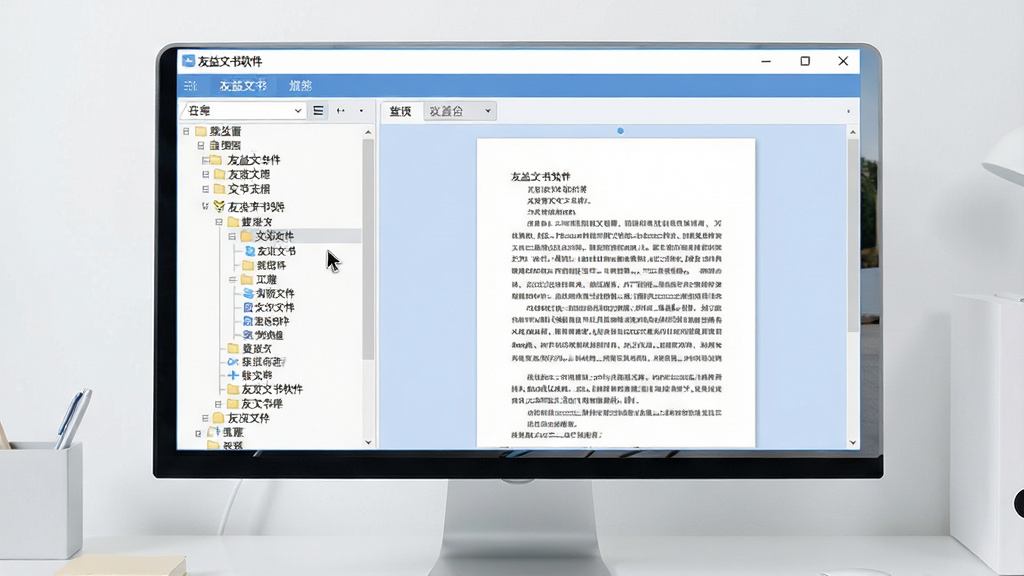Image resolution: width=1024 pixels, height=576 pixels.
Task: Switch to the rightmost tab in blue menu bar
Action: [300, 86]
